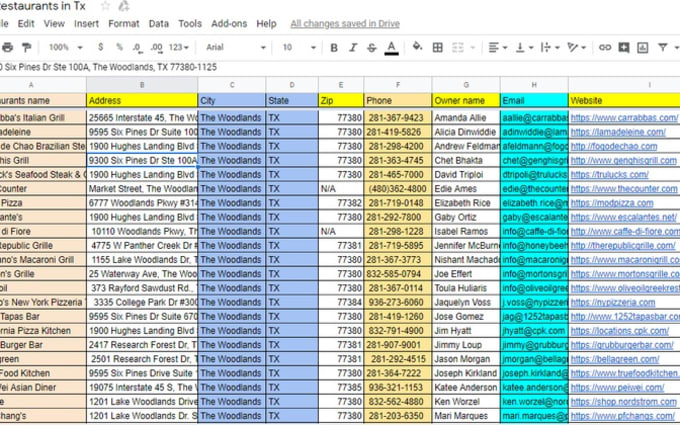
Task: Select the 'Jimmy Loup' owner cell
Action: (x=466, y=345)
